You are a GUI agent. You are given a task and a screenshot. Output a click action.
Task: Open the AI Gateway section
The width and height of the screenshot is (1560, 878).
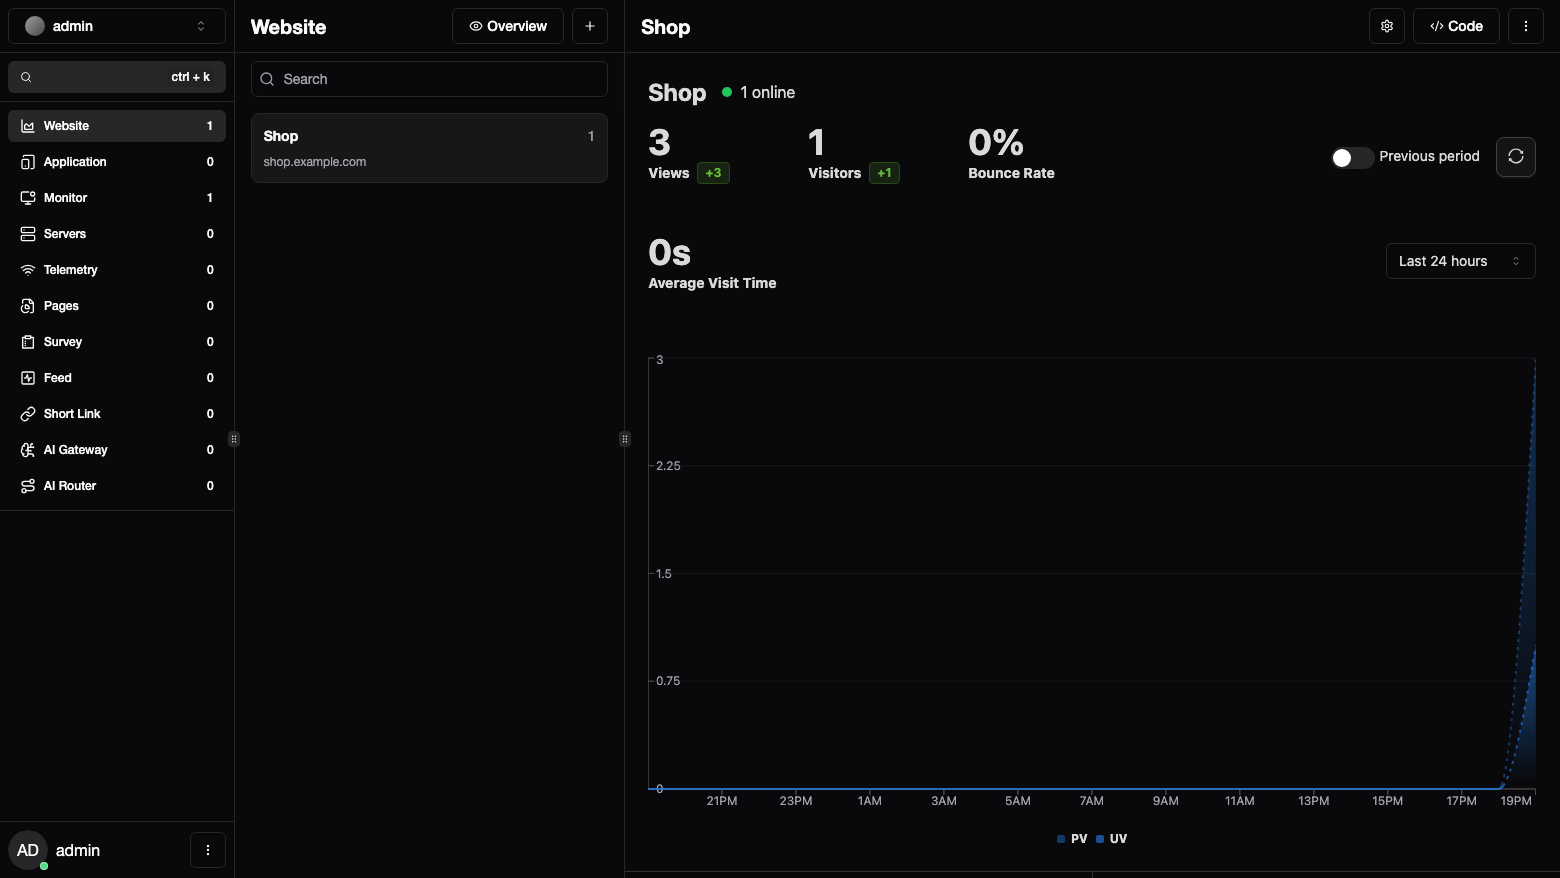pos(117,450)
